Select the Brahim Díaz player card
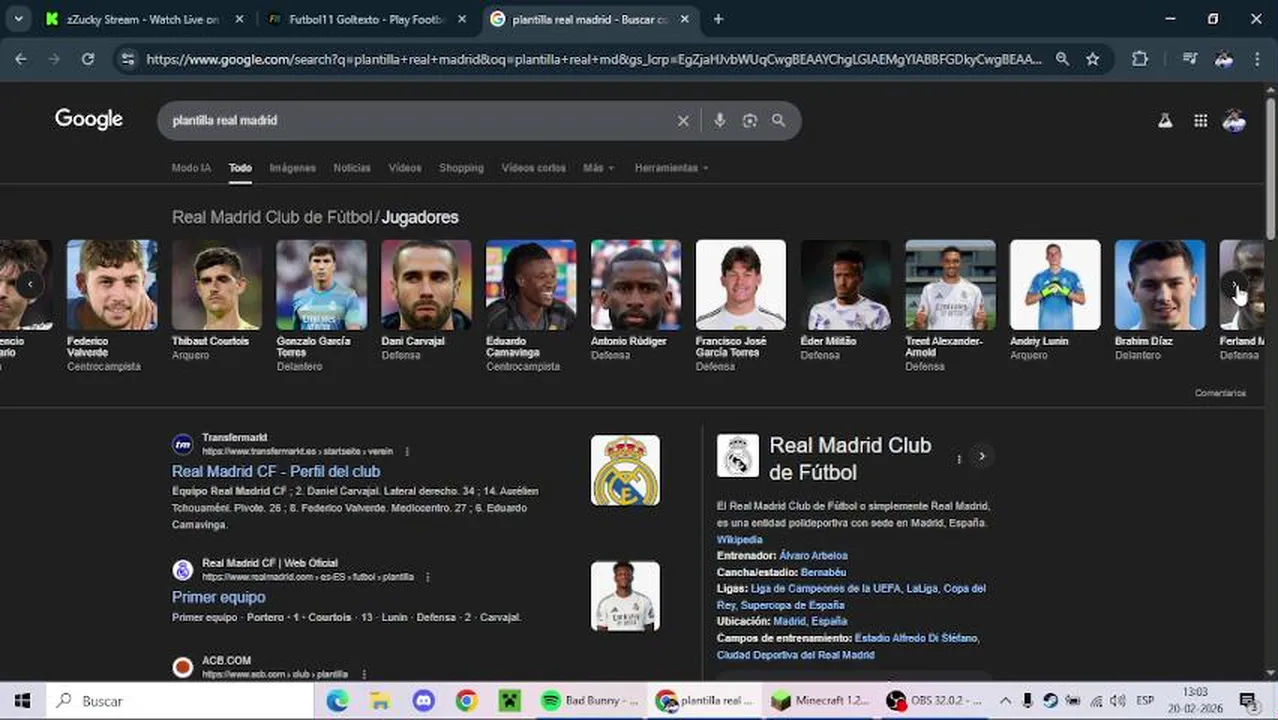 point(1160,300)
